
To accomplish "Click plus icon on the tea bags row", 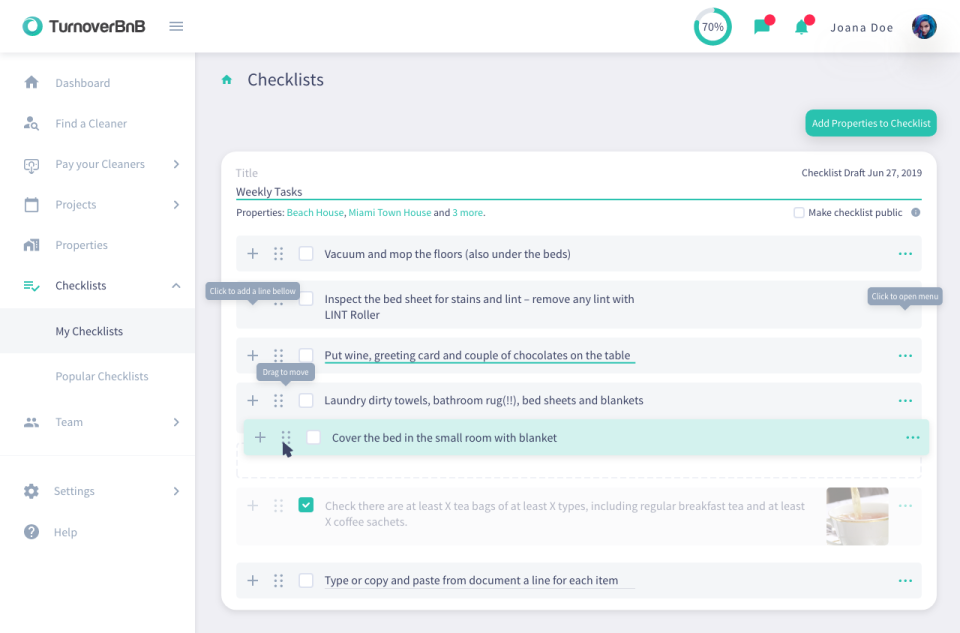I will coord(252,506).
